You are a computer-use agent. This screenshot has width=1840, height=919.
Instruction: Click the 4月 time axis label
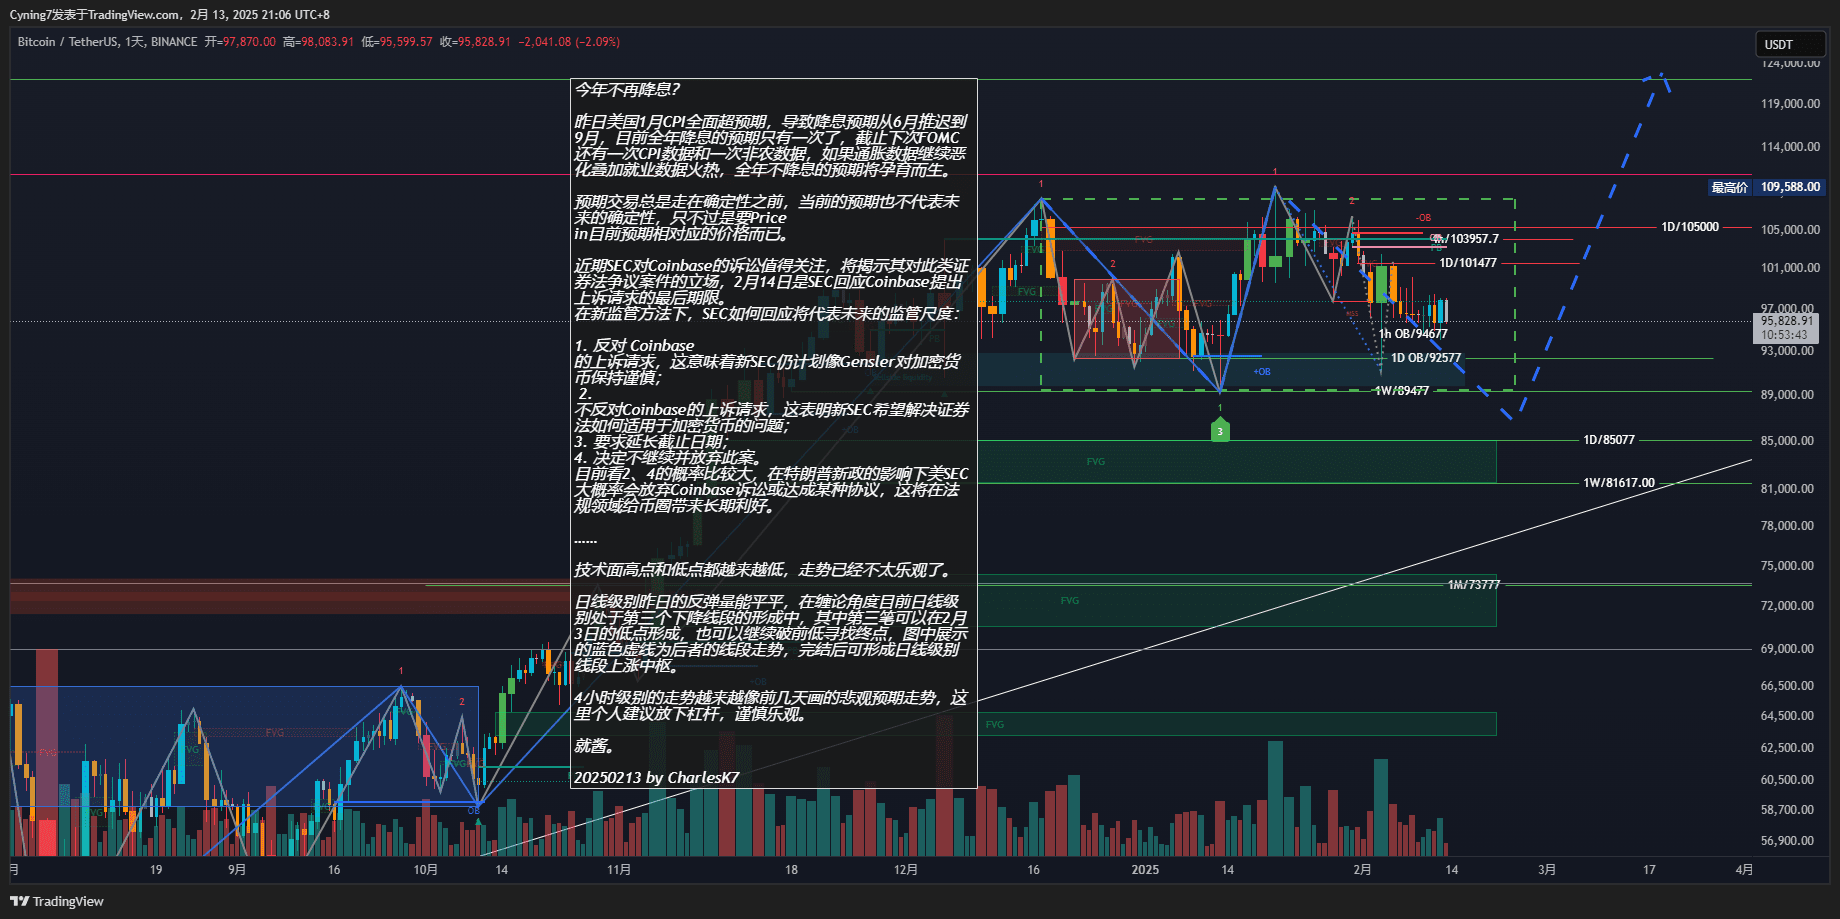(x=1744, y=870)
